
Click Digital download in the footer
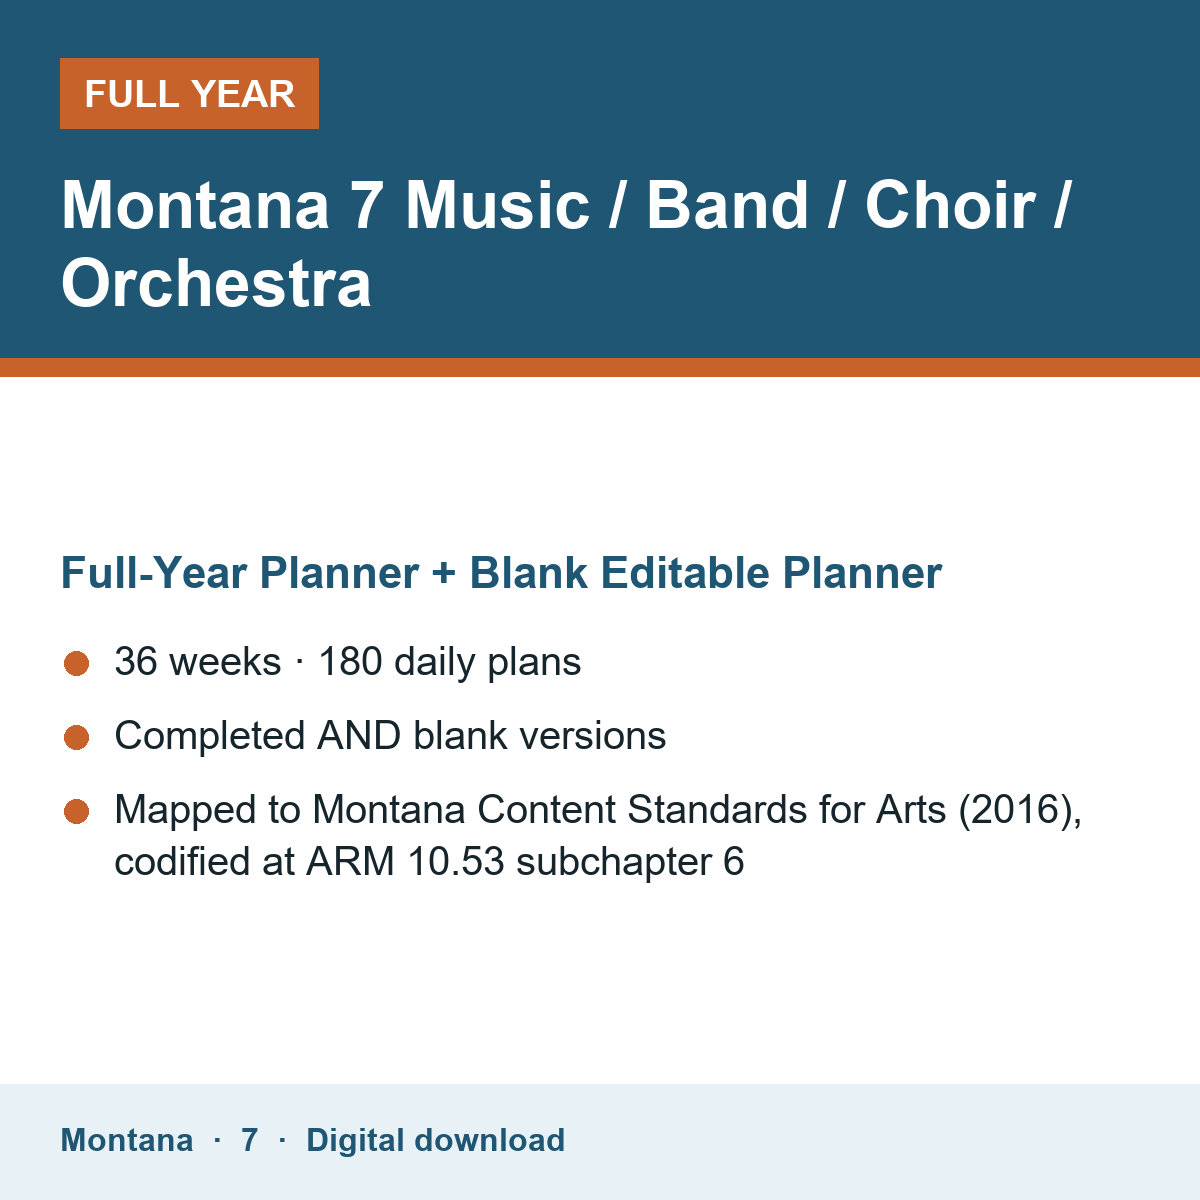[435, 1140]
